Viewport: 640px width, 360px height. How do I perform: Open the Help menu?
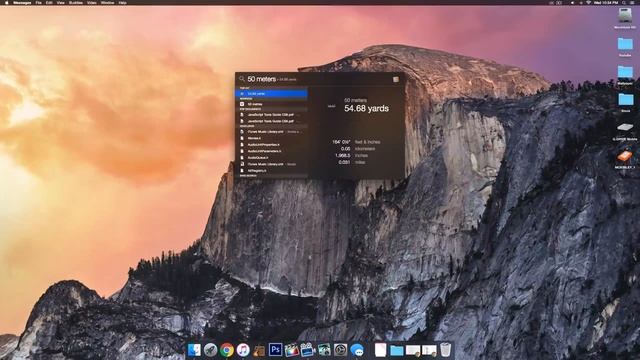point(122,2)
